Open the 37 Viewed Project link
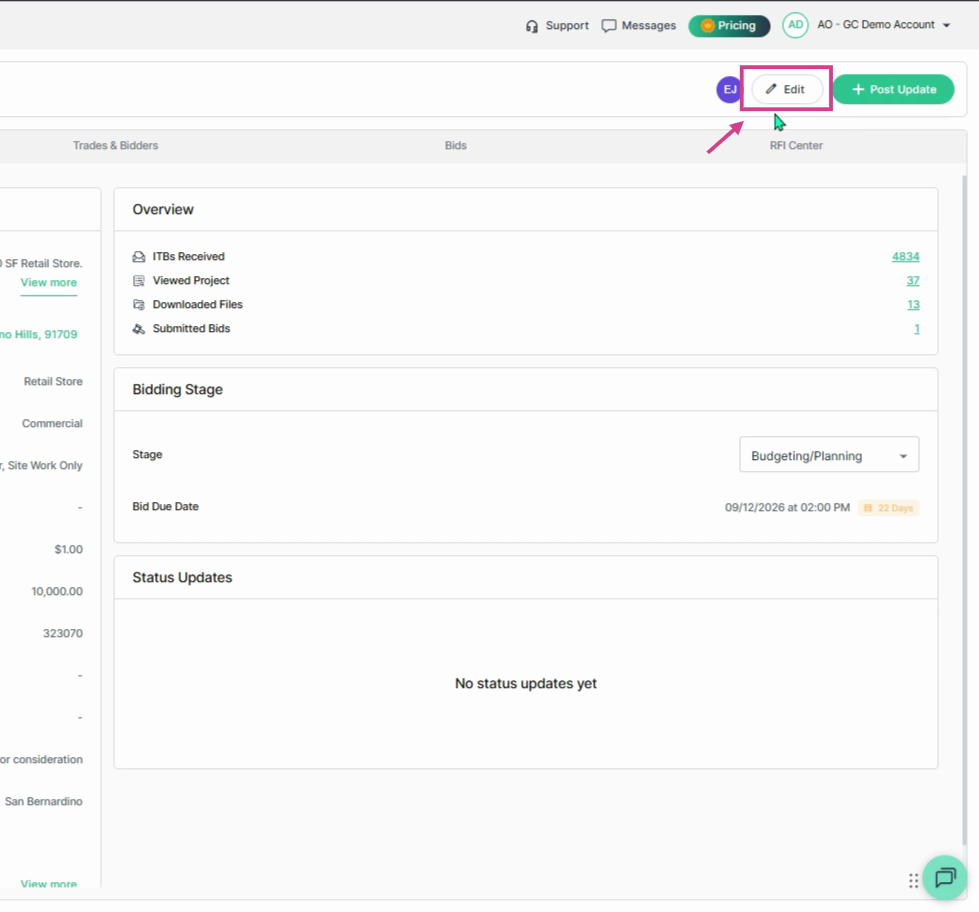979x912 pixels. (x=913, y=281)
